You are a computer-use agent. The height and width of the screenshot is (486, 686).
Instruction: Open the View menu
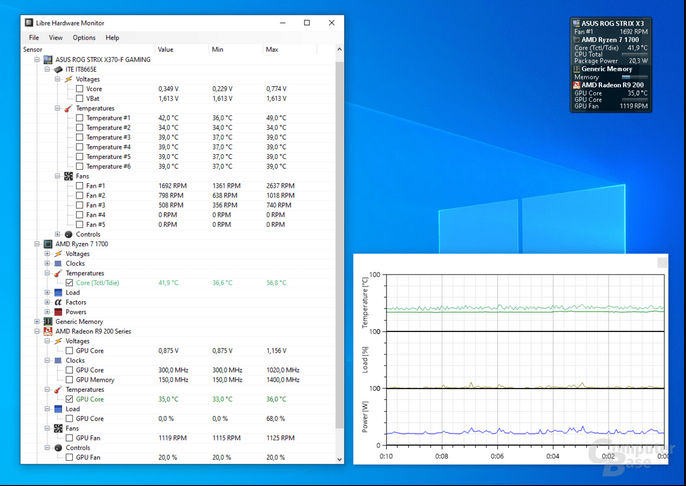(x=56, y=38)
